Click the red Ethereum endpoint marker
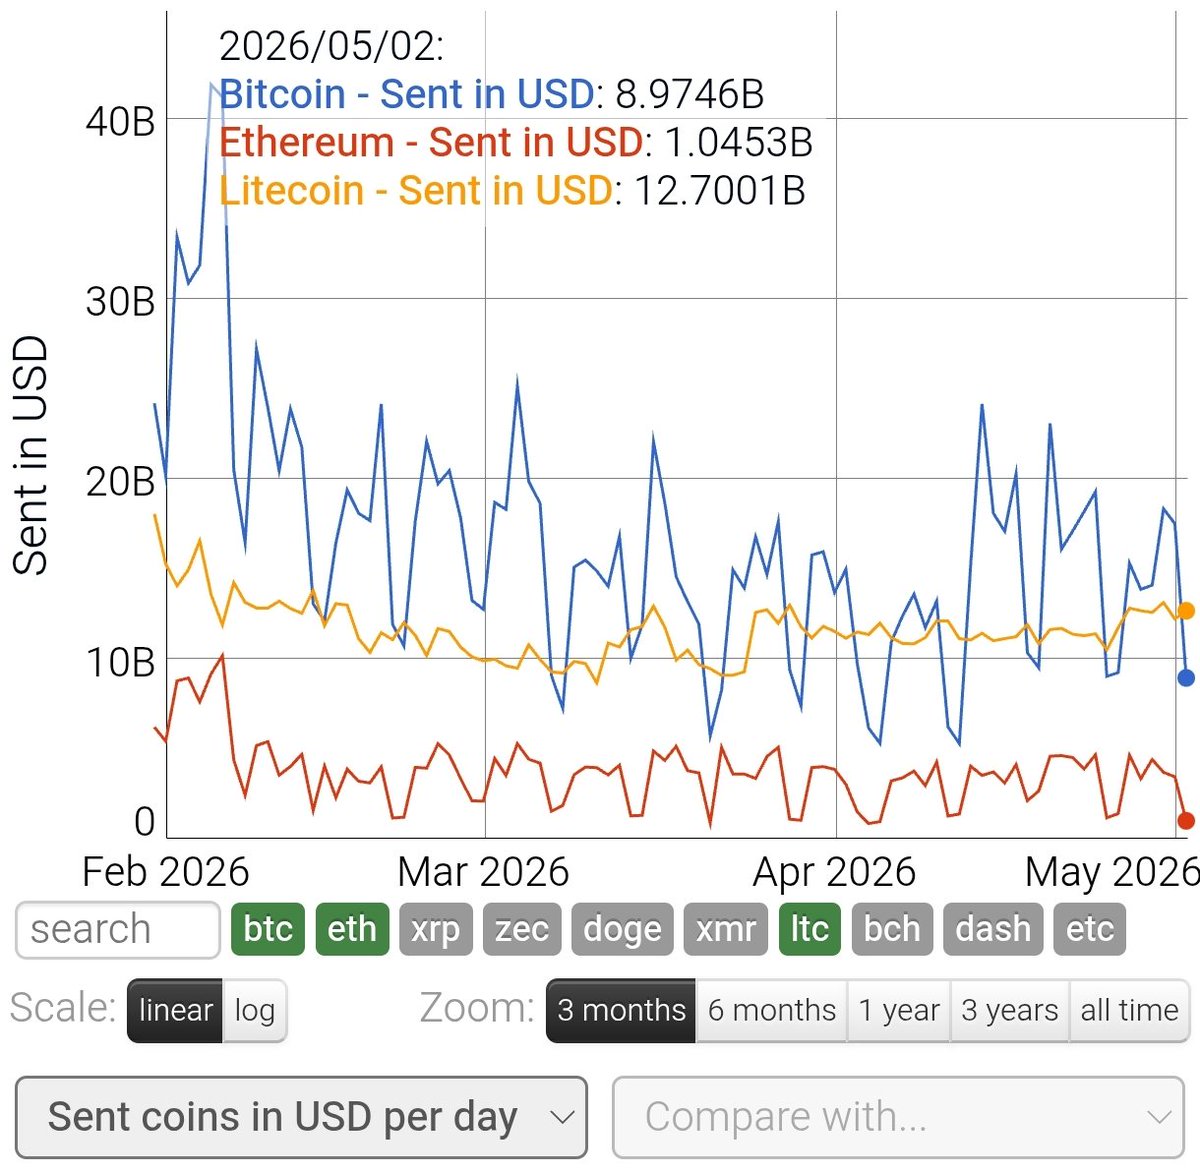The height and width of the screenshot is (1173, 1200). (1186, 821)
